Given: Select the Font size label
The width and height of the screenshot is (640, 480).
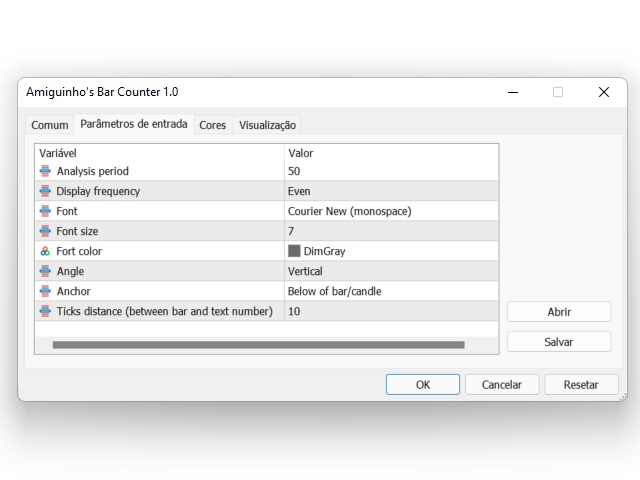Looking at the screenshot, I should pyautogui.click(x=77, y=231).
